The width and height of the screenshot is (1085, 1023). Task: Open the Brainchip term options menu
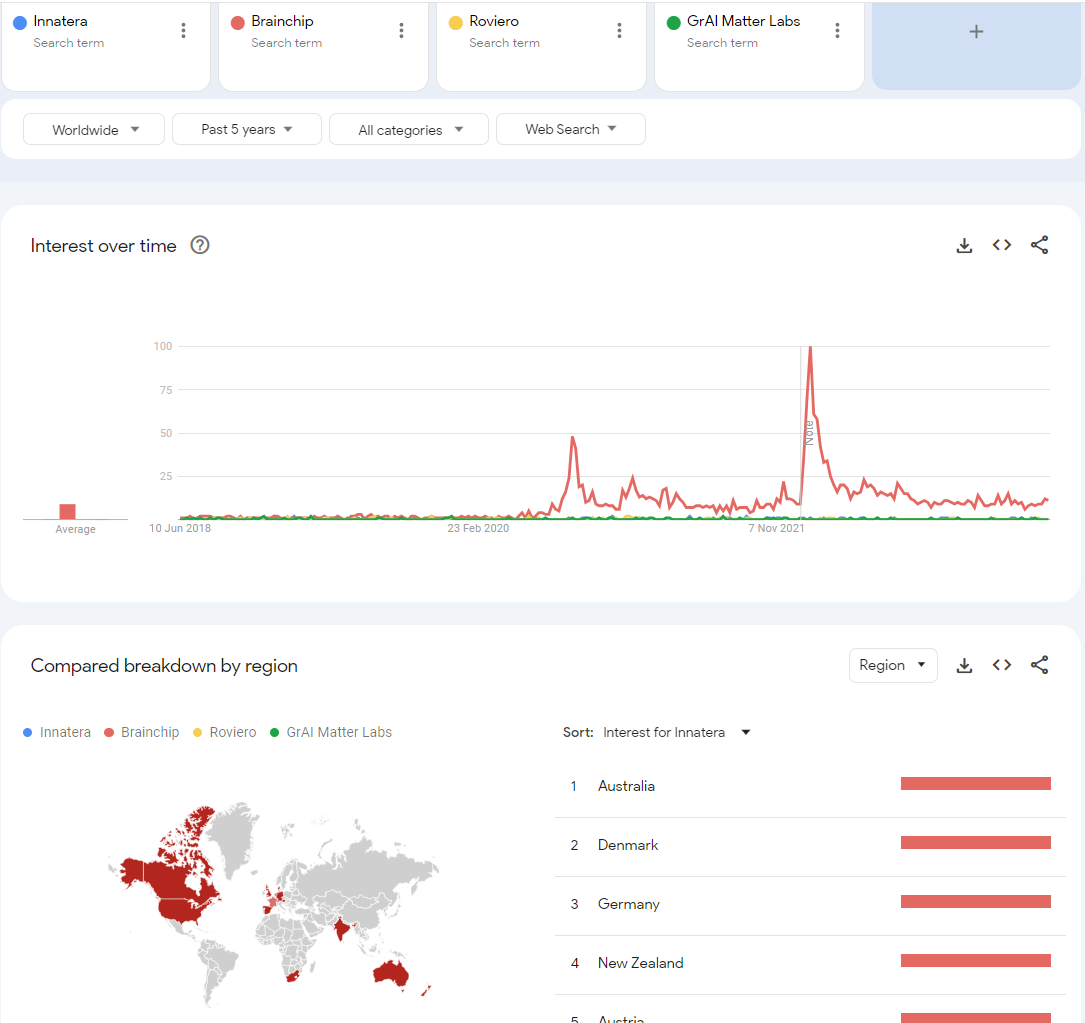click(x=401, y=30)
